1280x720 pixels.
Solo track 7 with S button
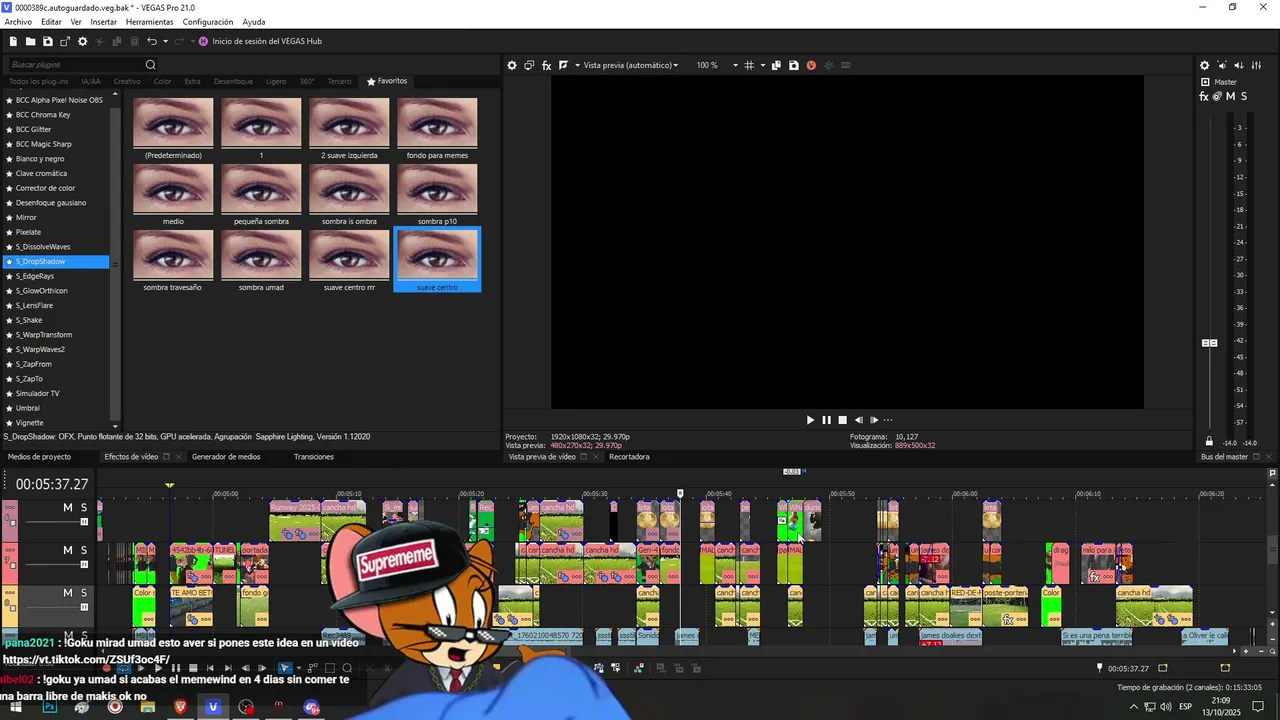tap(84, 550)
